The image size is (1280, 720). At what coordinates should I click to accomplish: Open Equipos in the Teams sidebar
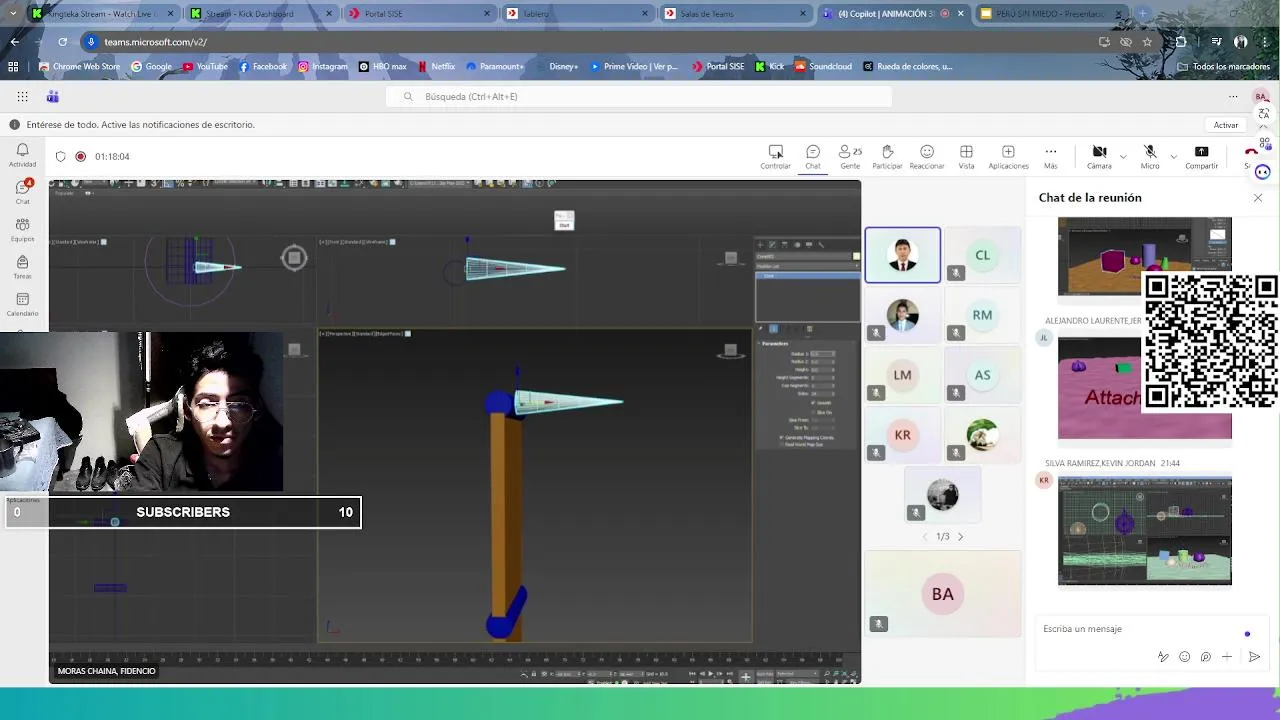pos(22,230)
